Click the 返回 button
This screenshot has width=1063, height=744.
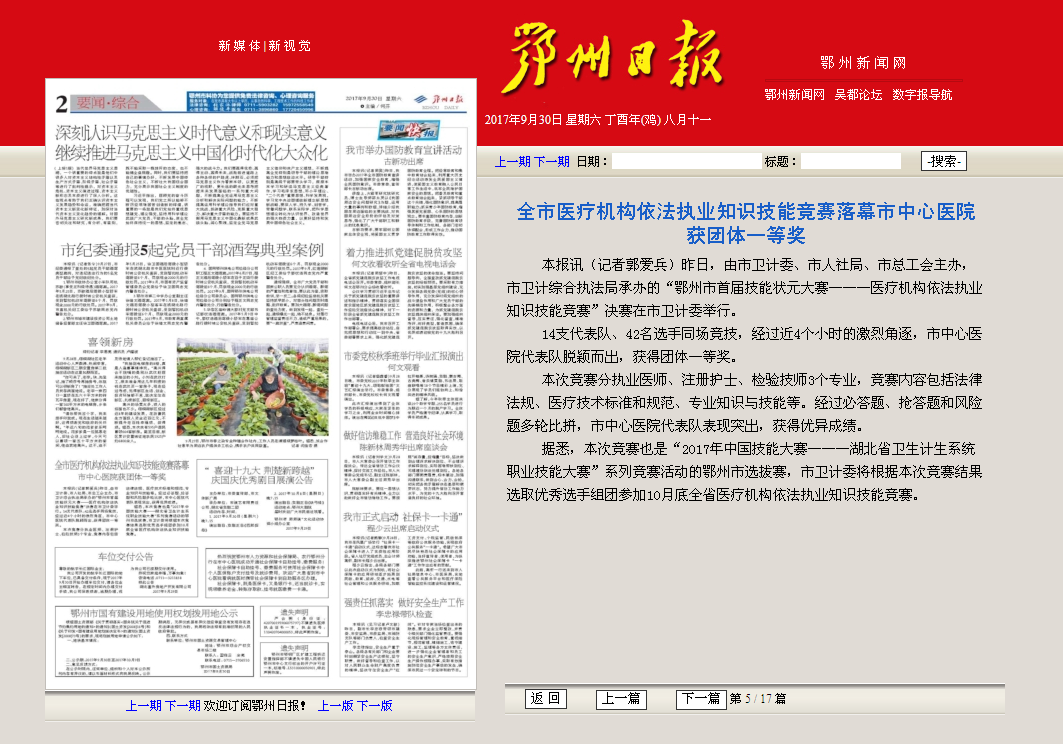[x=546, y=699]
